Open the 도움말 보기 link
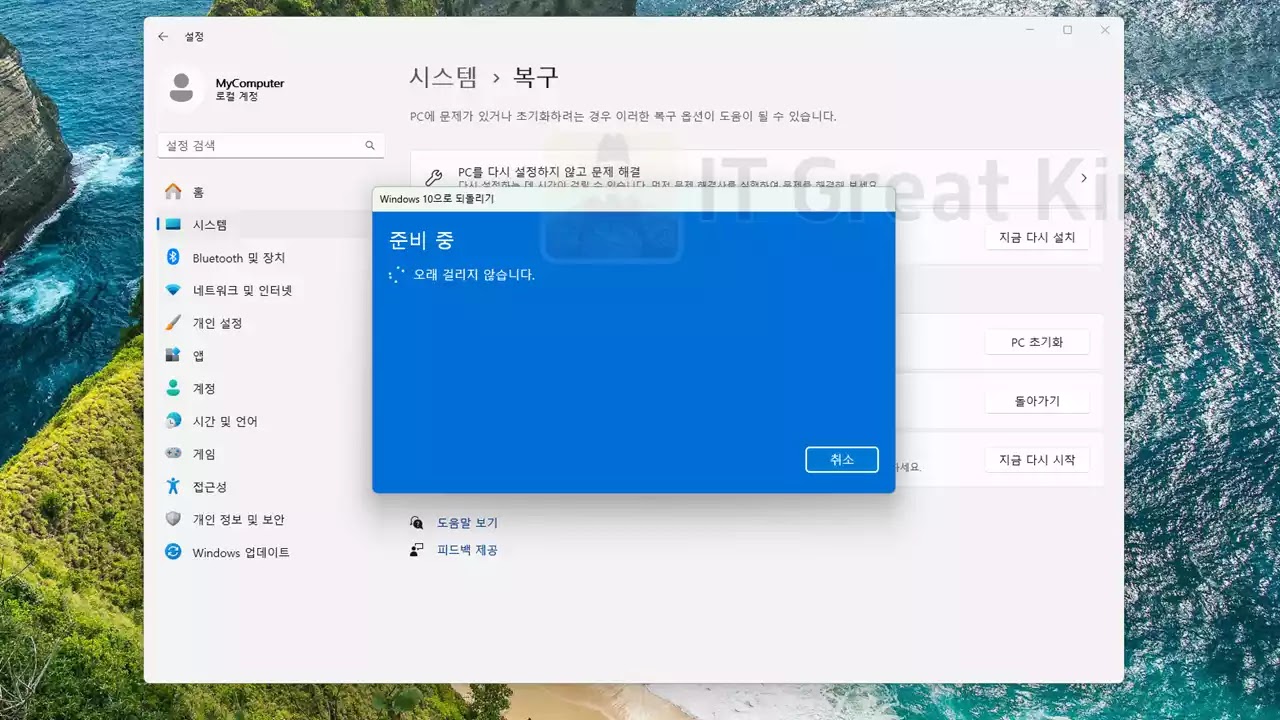This screenshot has width=1280, height=720. tap(467, 523)
